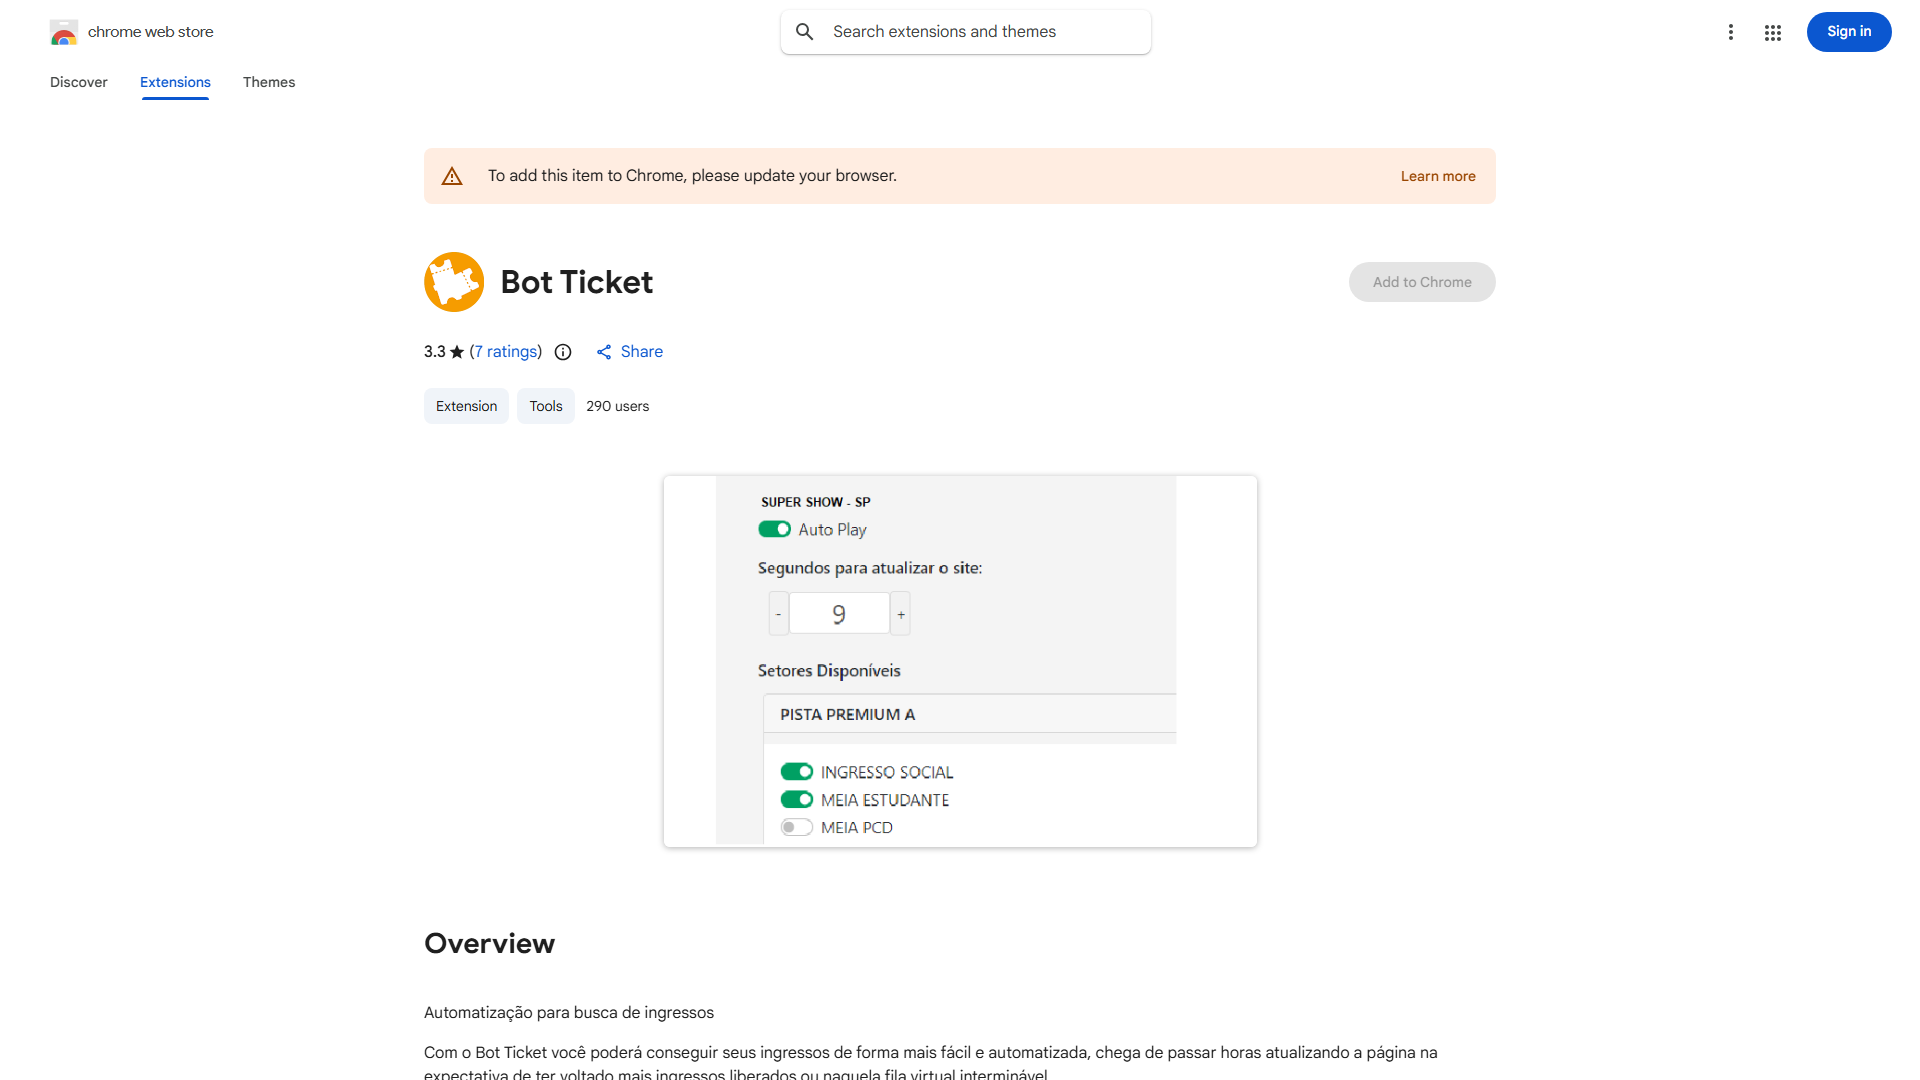This screenshot has height=1080, width=1920.
Task: Click the Add to Chrome button
Action: coord(1421,281)
